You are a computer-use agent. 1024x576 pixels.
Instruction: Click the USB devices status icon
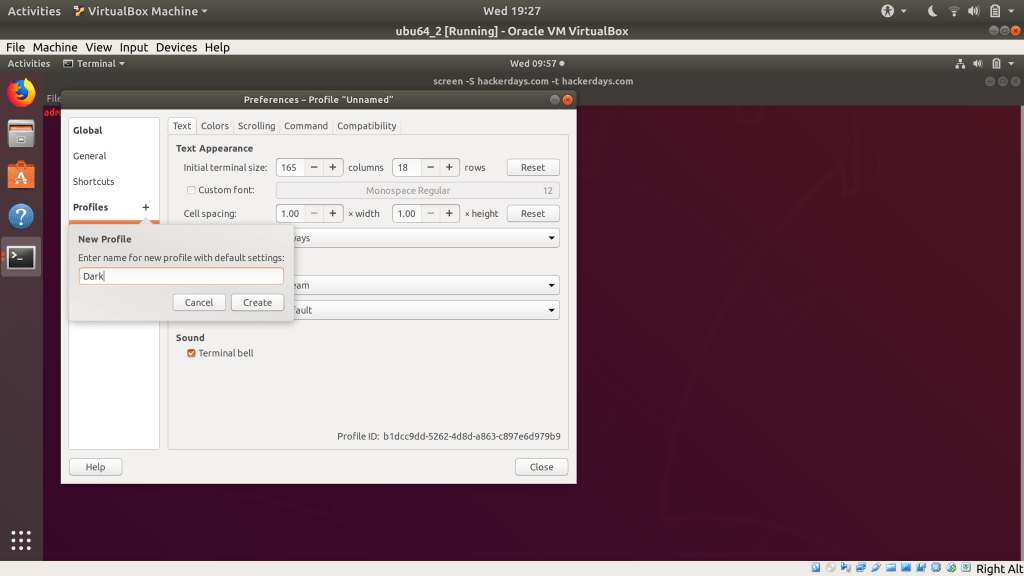tap(877, 566)
